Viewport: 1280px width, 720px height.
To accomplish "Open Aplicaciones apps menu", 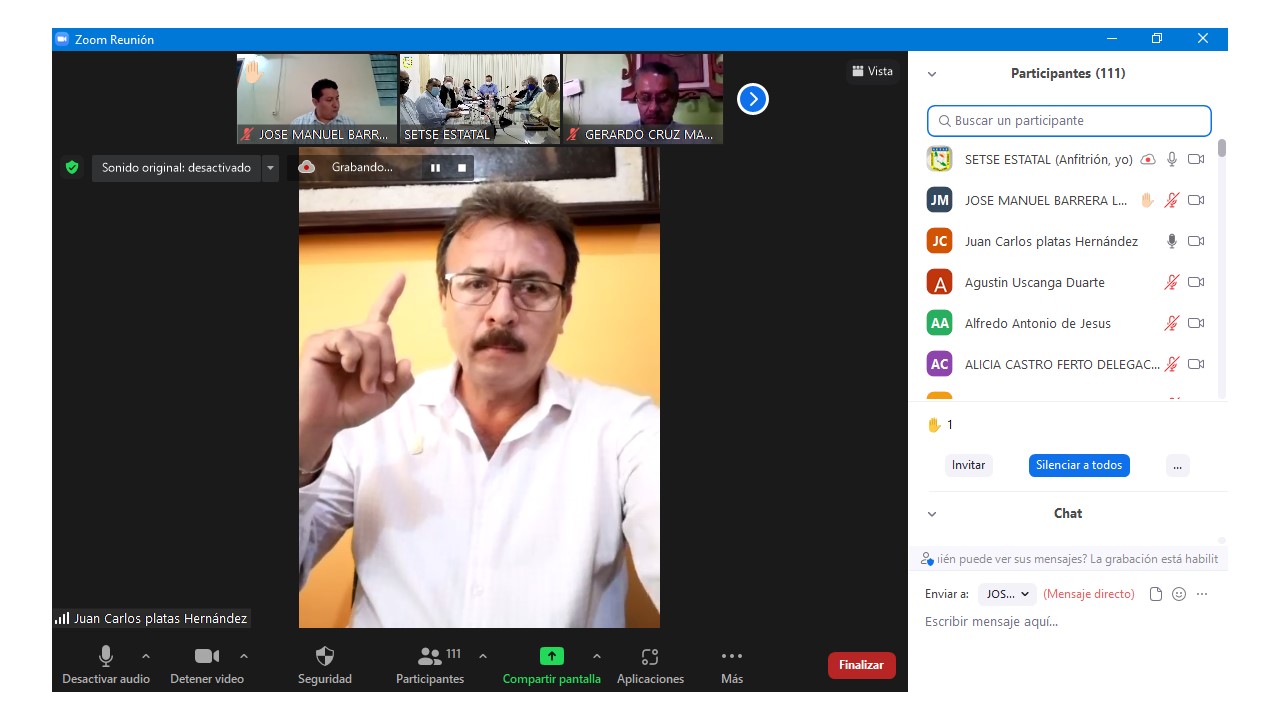I will 650,666.
